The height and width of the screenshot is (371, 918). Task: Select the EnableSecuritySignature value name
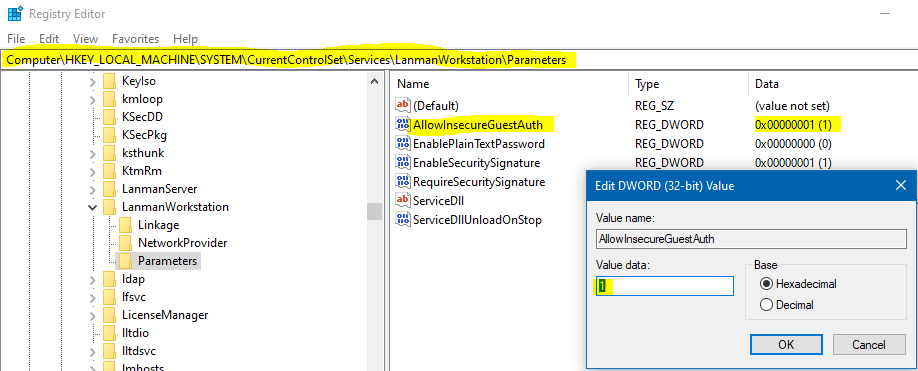pyautogui.click(x=477, y=163)
